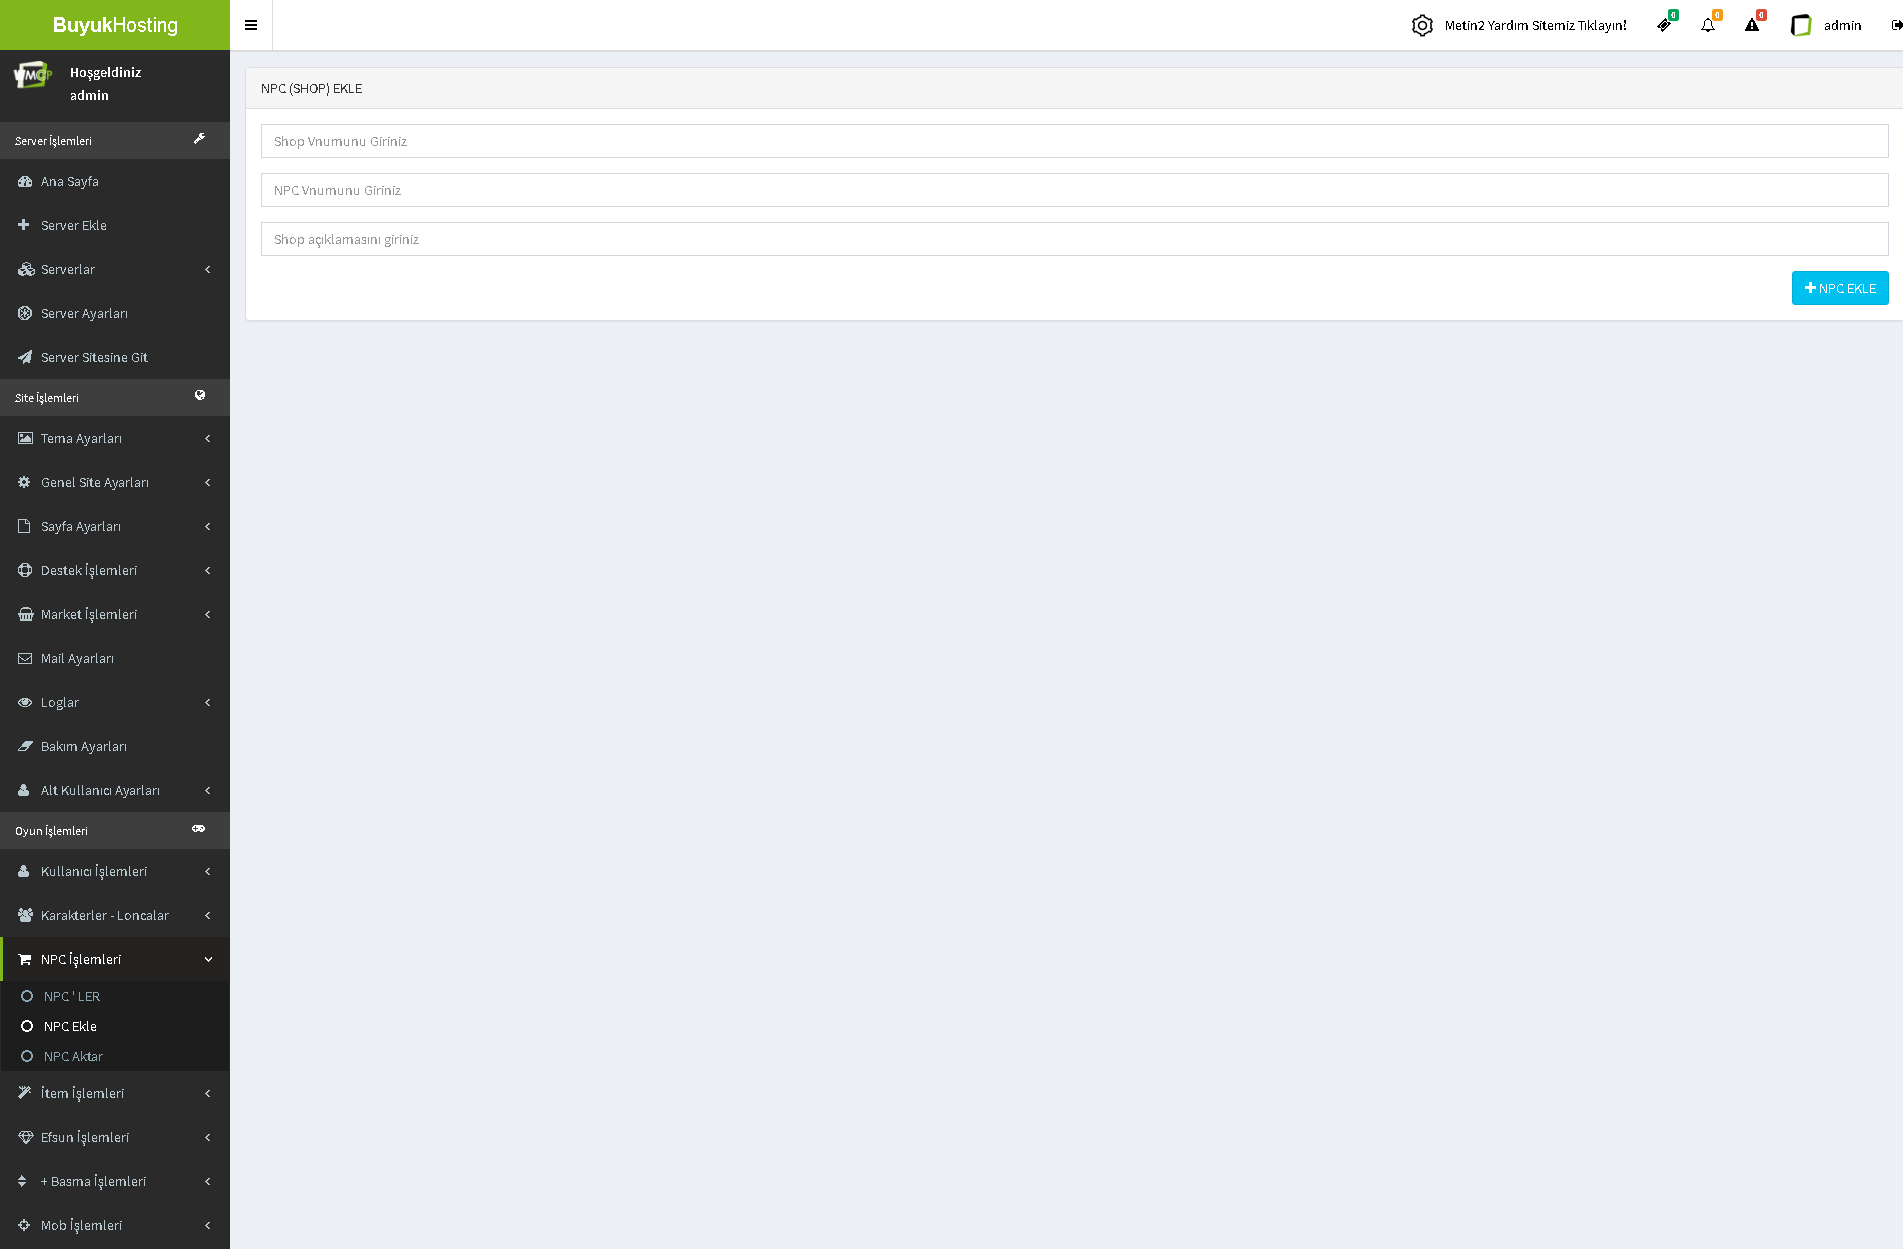Viewport: 1903px width, 1249px height.
Task: Open the Bakım Ayarları menu item
Action: coord(84,746)
